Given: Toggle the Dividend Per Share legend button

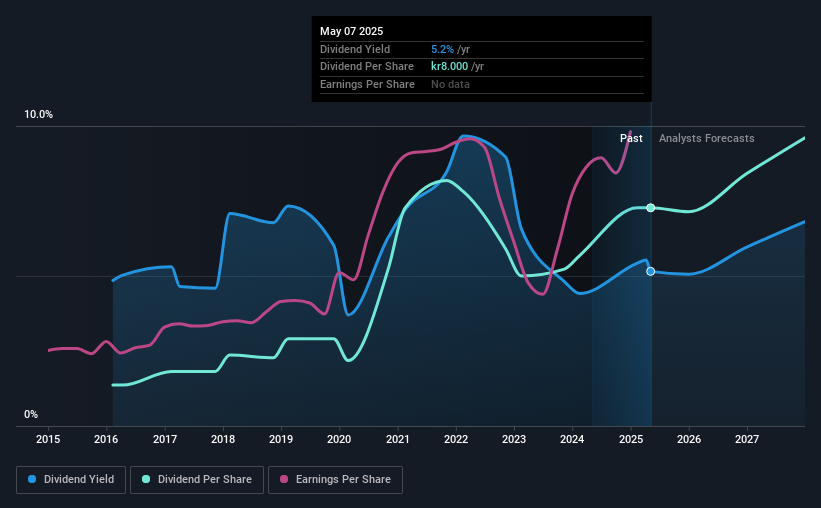Looking at the screenshot, I should pos(197,480).
